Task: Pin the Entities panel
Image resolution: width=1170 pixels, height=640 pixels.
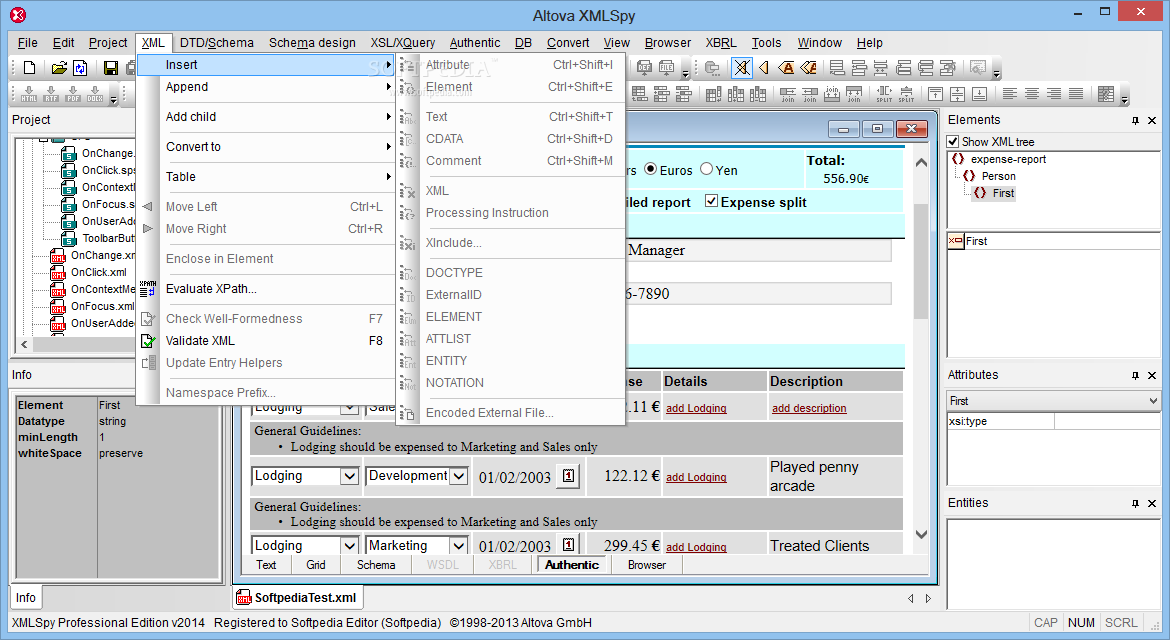Action: click(x=1135, y=503)
